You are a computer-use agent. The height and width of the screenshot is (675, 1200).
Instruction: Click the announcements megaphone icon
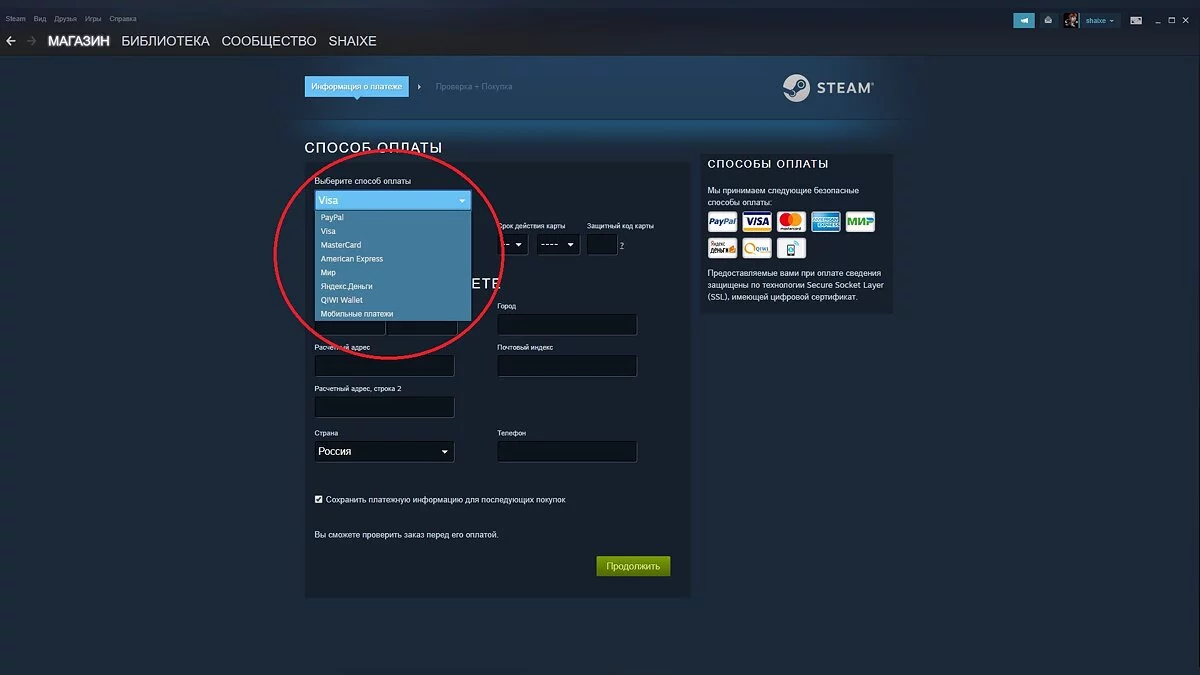tap(1024, 20)
